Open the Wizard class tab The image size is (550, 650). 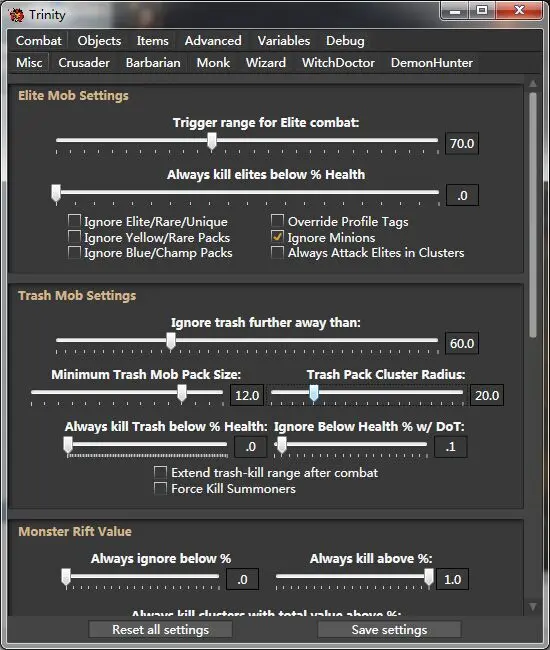tap(266, 63)
